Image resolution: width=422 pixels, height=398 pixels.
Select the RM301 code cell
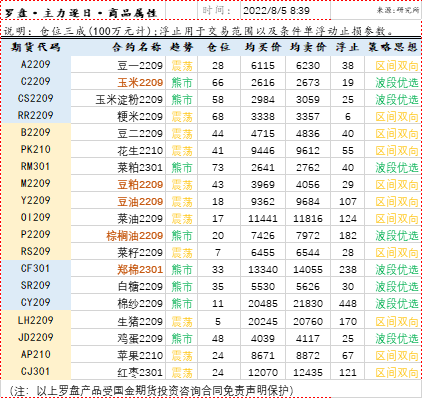pos(36,166)
